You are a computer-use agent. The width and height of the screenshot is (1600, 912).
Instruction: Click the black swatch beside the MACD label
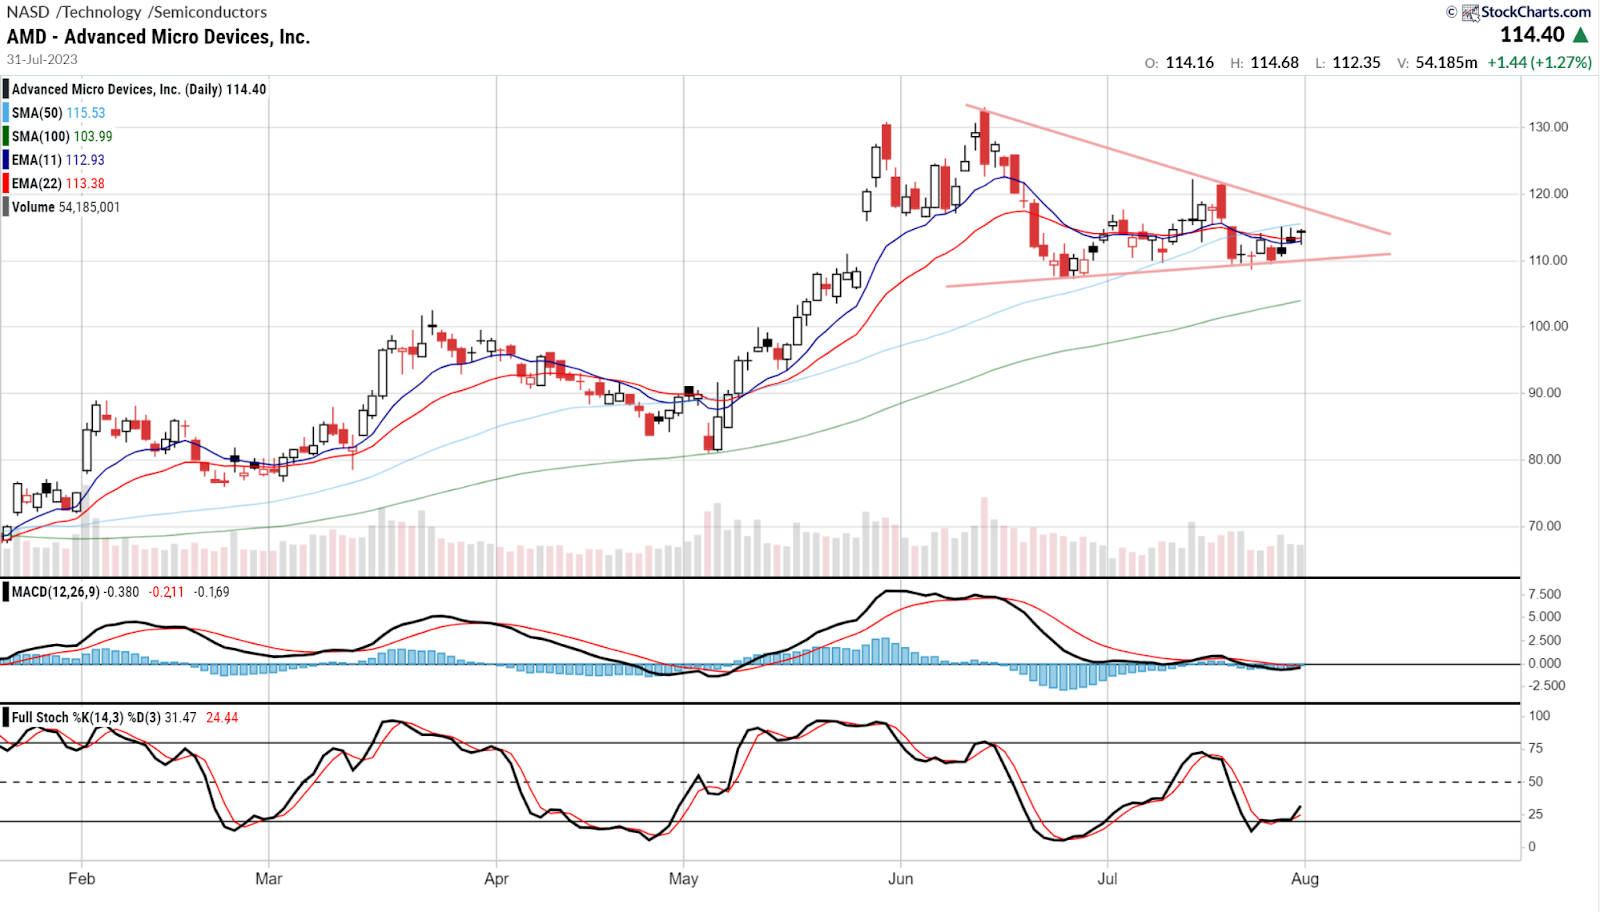(x=6, y=592)
